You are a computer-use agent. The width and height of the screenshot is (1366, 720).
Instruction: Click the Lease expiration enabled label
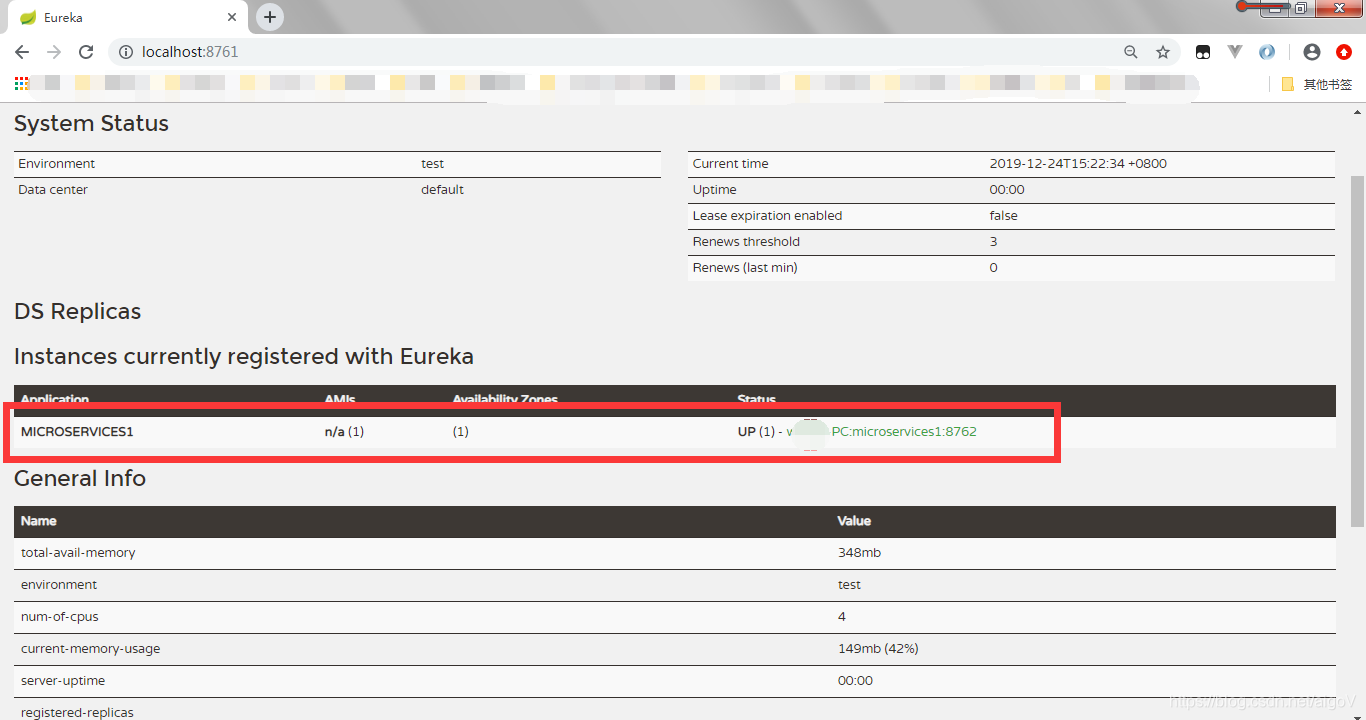[767, 216]
